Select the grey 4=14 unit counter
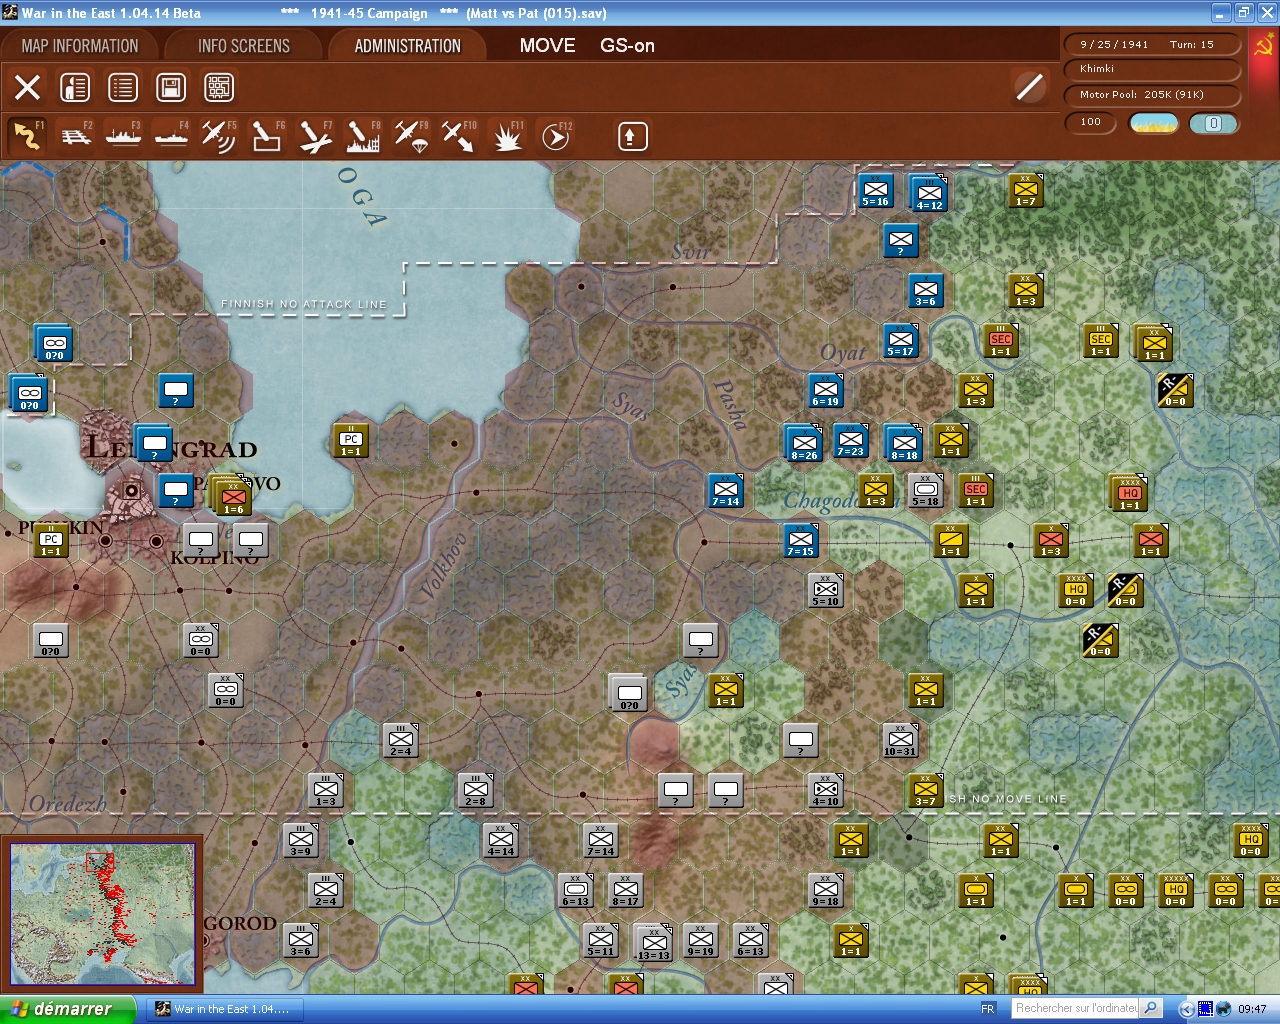1280x1024 pixels. click(500, 840)
